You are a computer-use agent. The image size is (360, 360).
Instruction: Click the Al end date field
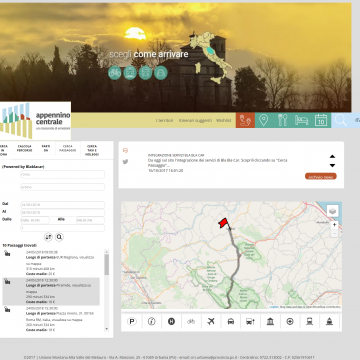click(62, 212)
